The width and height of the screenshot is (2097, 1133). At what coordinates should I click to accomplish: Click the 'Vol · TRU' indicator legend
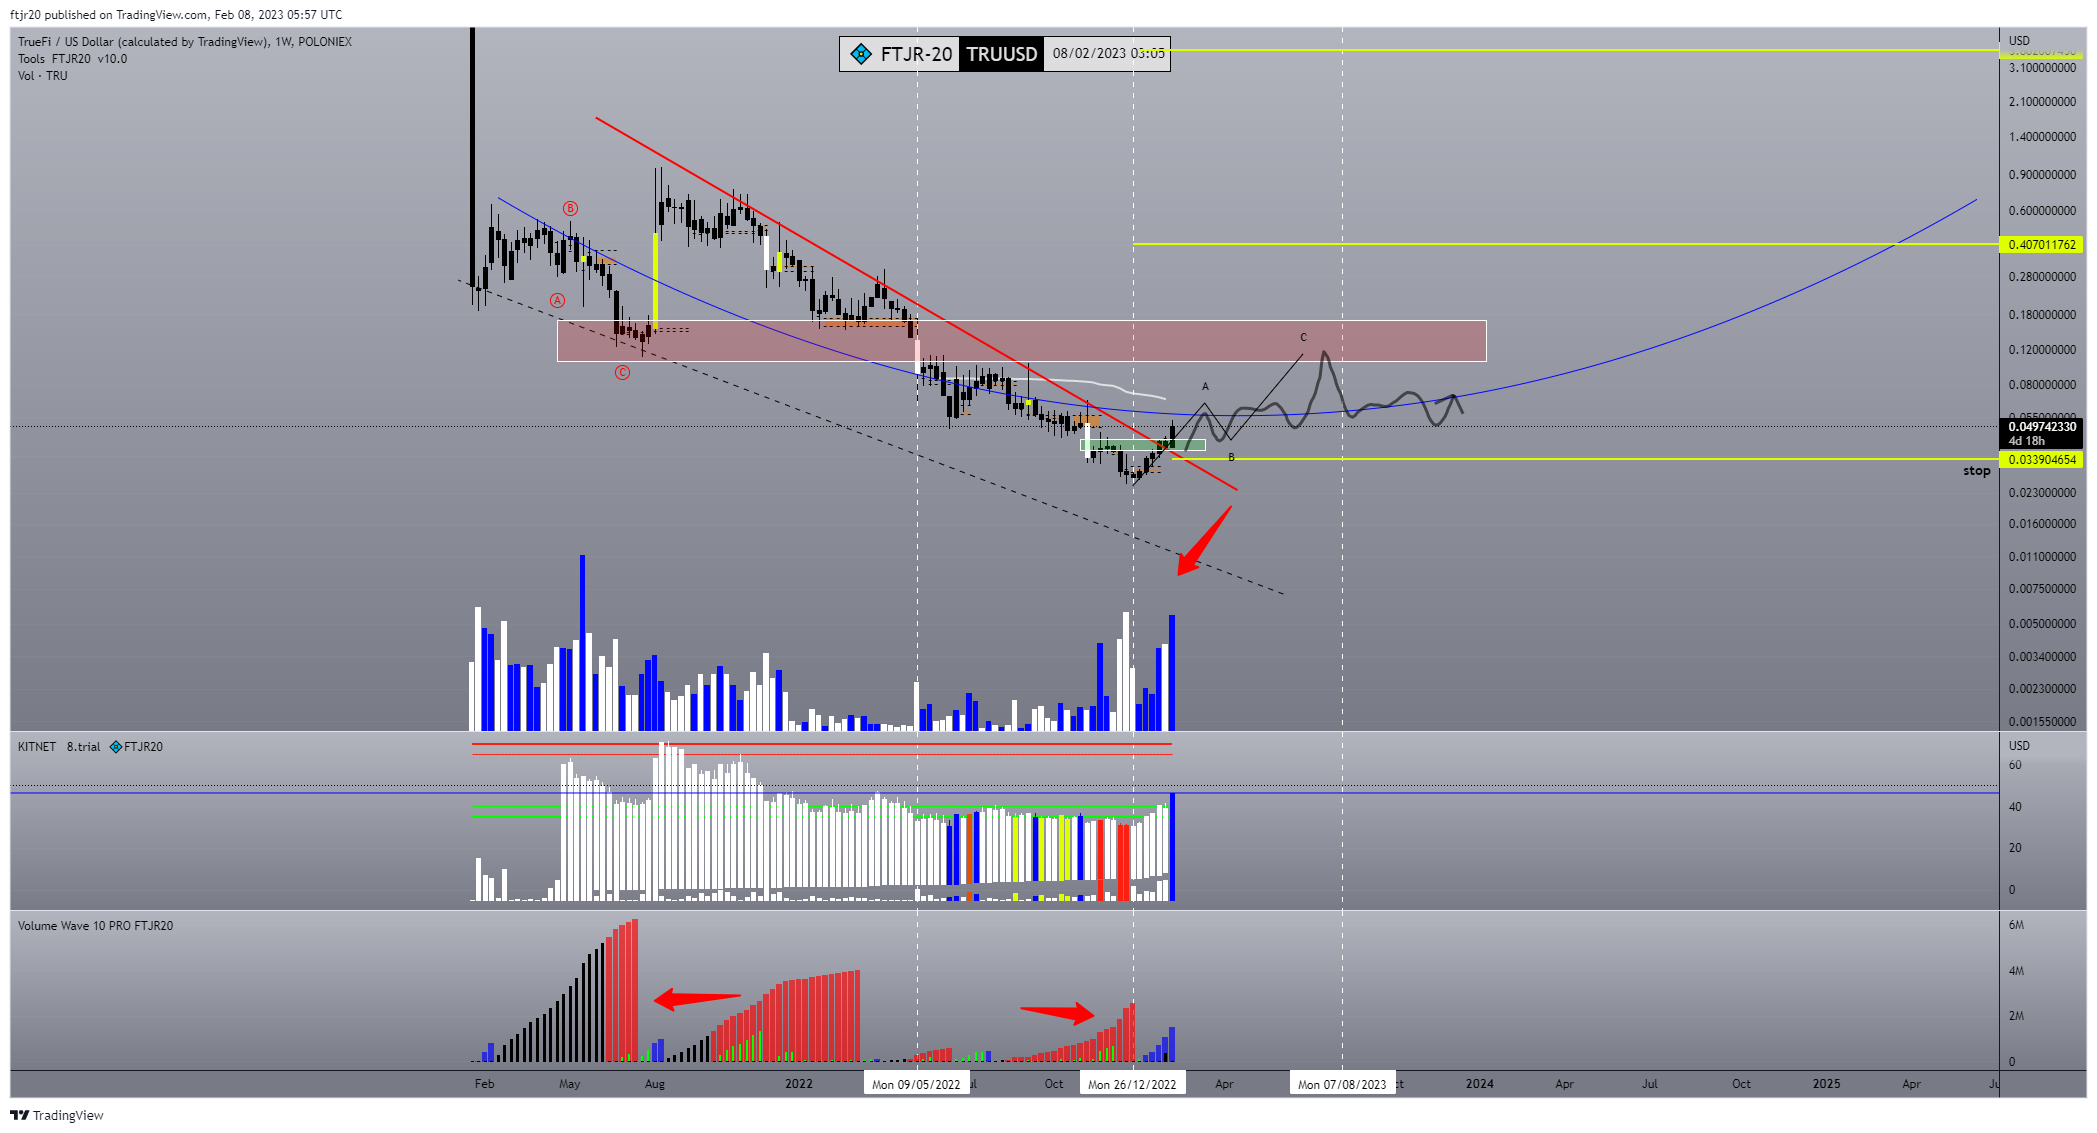click(42, 76)
